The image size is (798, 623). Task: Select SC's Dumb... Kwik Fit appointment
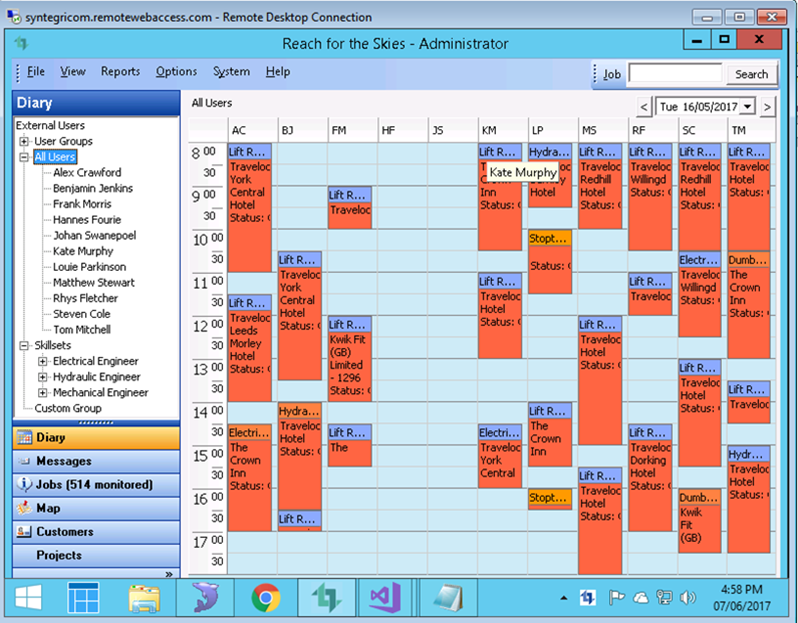(700, 521)
